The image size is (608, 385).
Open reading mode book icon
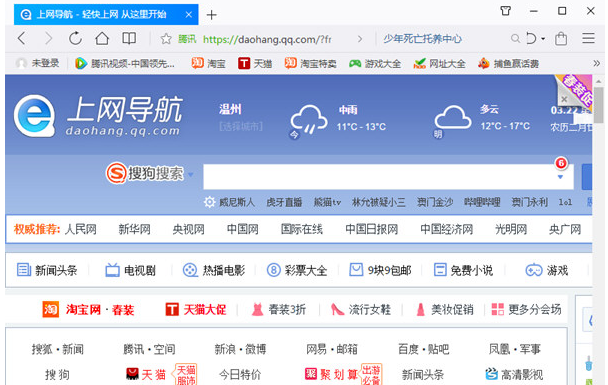tap(129, 38)
